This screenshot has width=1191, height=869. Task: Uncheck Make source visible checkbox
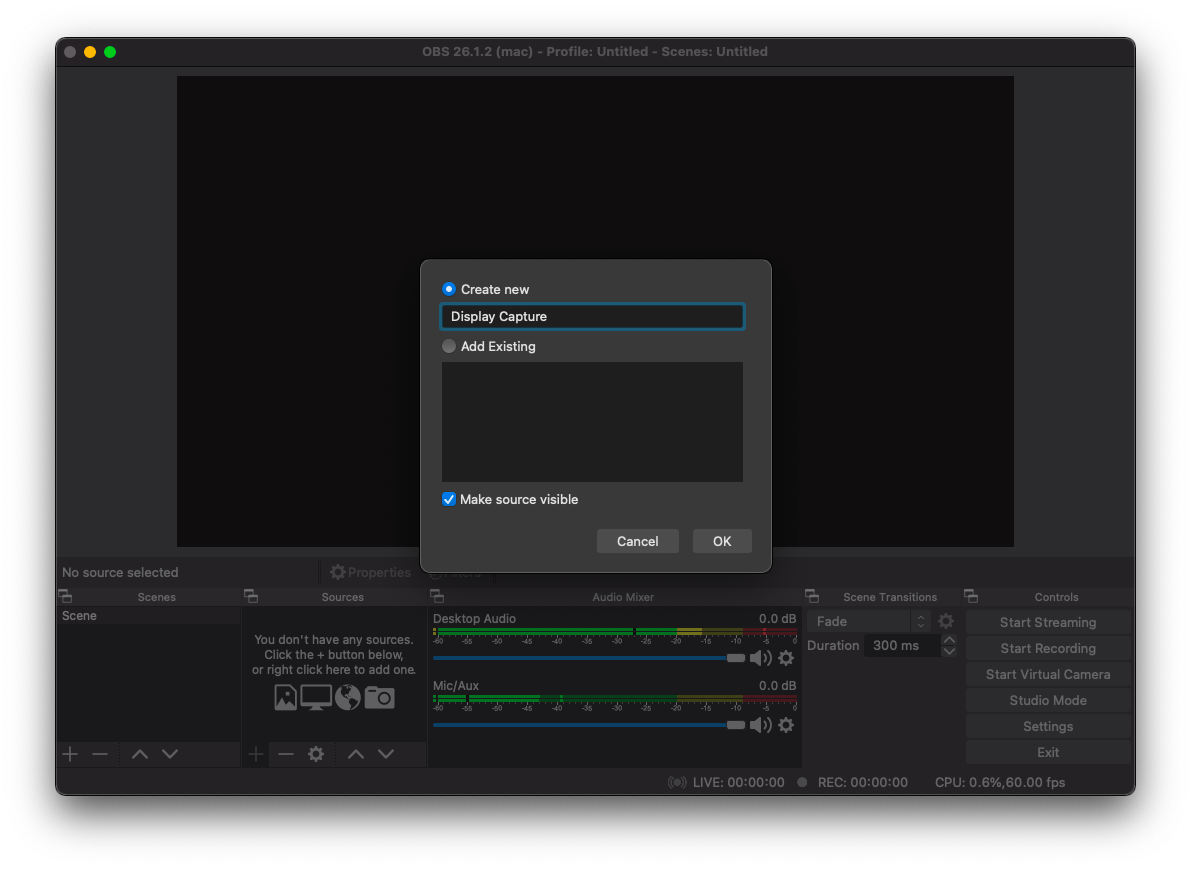(x=449, y=499)
